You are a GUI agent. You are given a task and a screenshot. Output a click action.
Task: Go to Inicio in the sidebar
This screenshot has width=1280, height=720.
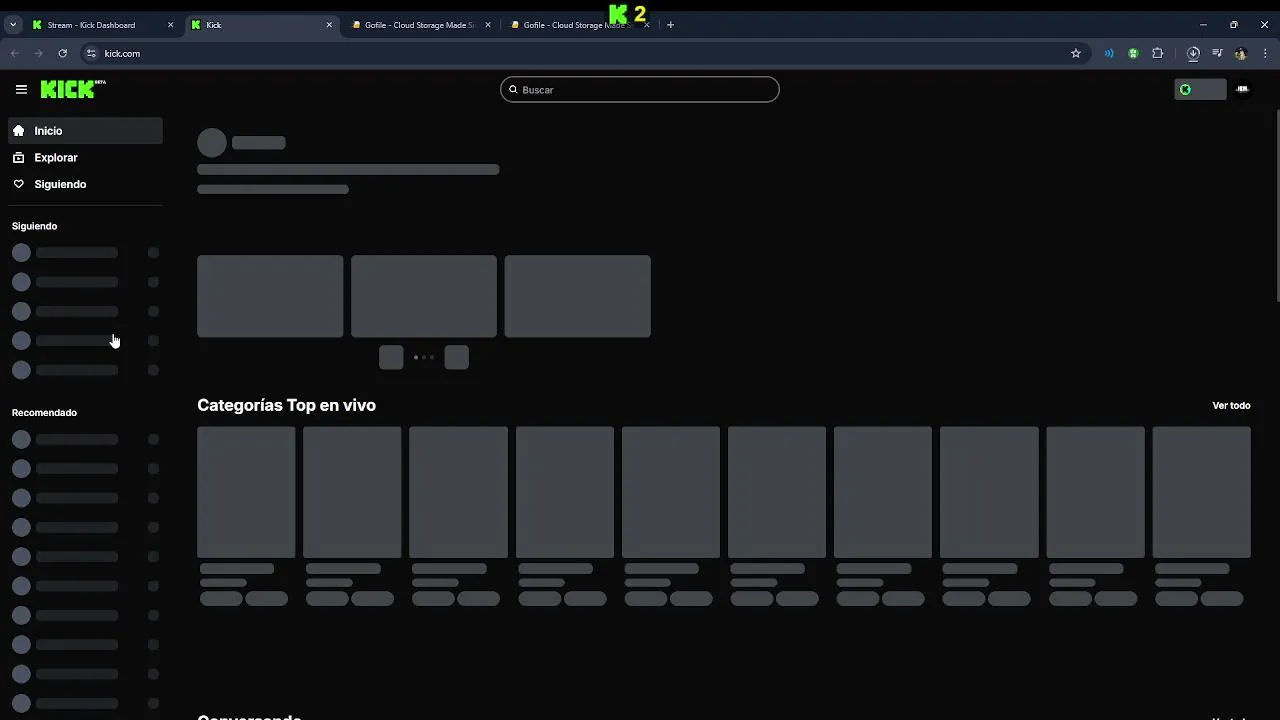85,131
